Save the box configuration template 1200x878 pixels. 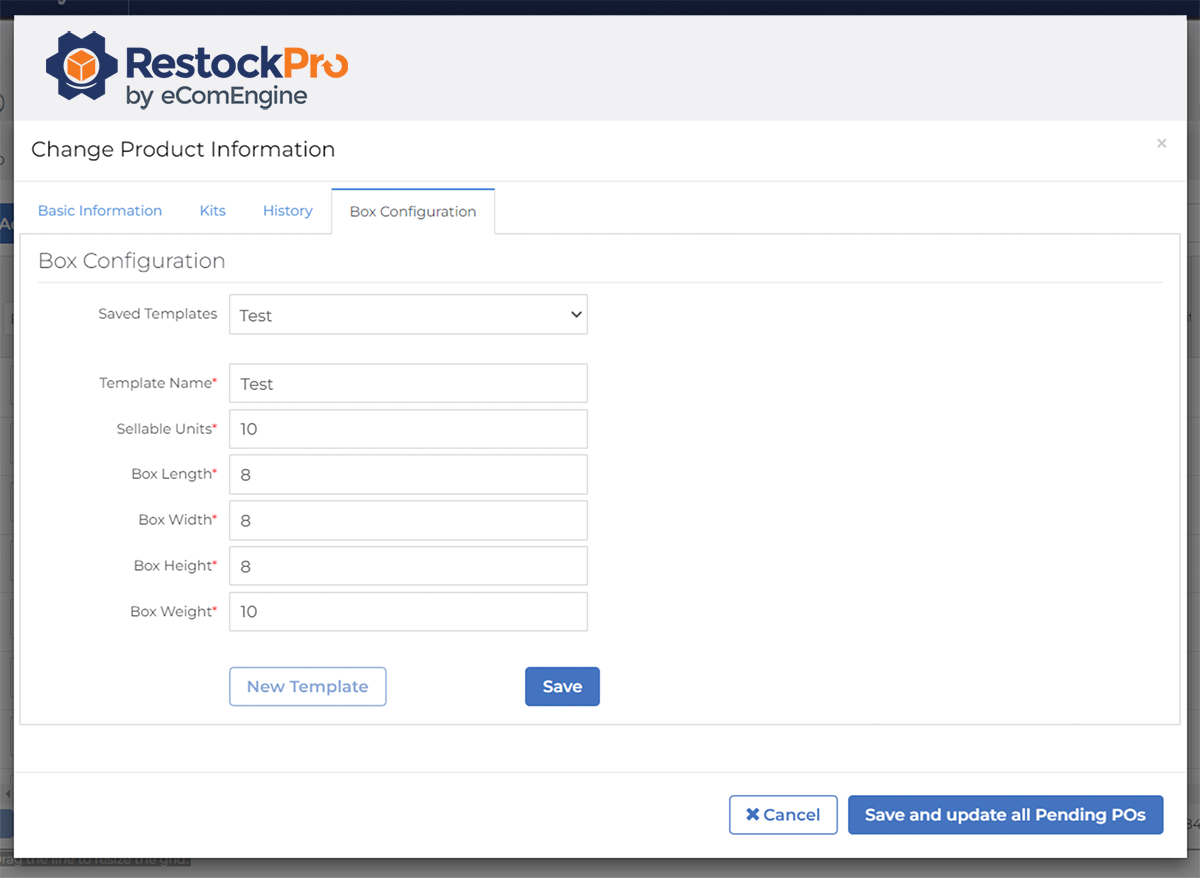tap(562, 687)
